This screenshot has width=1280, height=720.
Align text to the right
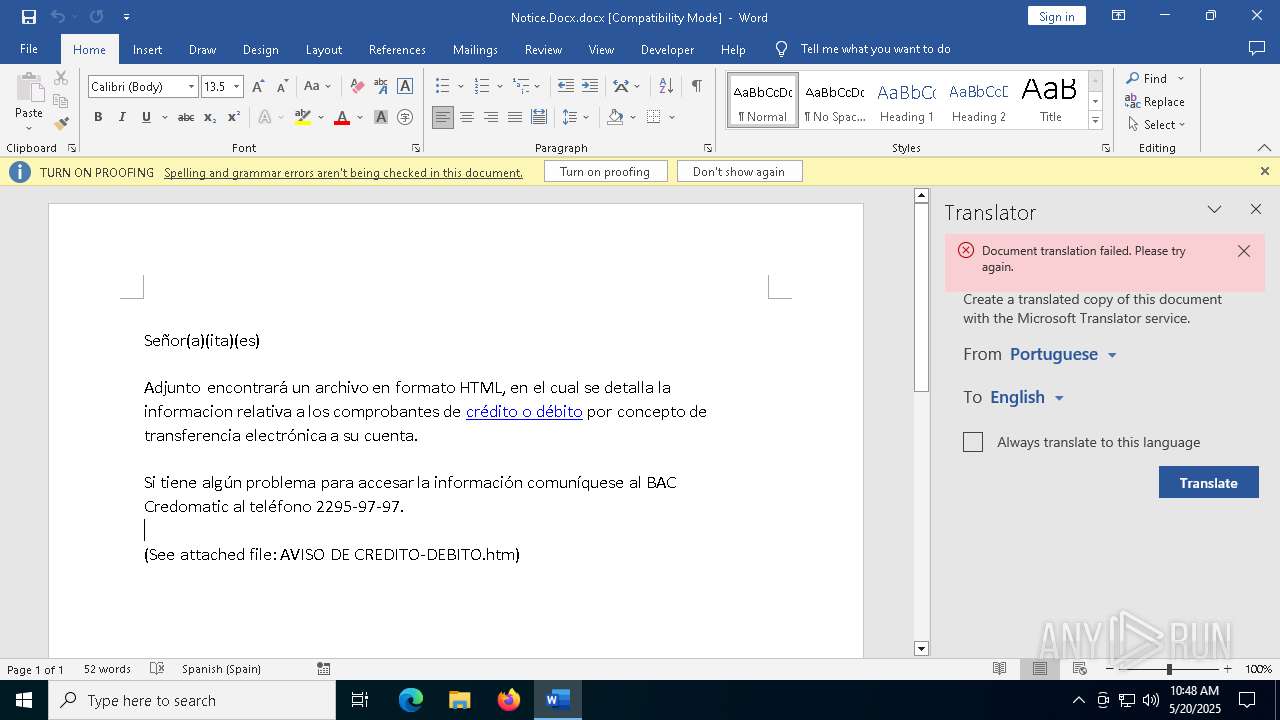pyautogui.click(x=491, y=117)
